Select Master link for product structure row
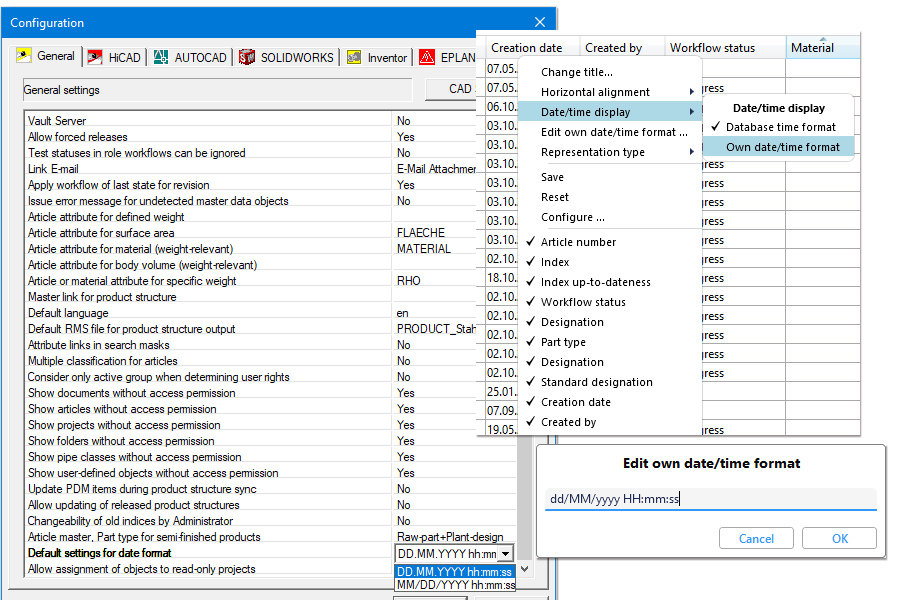The image size is (900, 600). click(x=209, y=297)
